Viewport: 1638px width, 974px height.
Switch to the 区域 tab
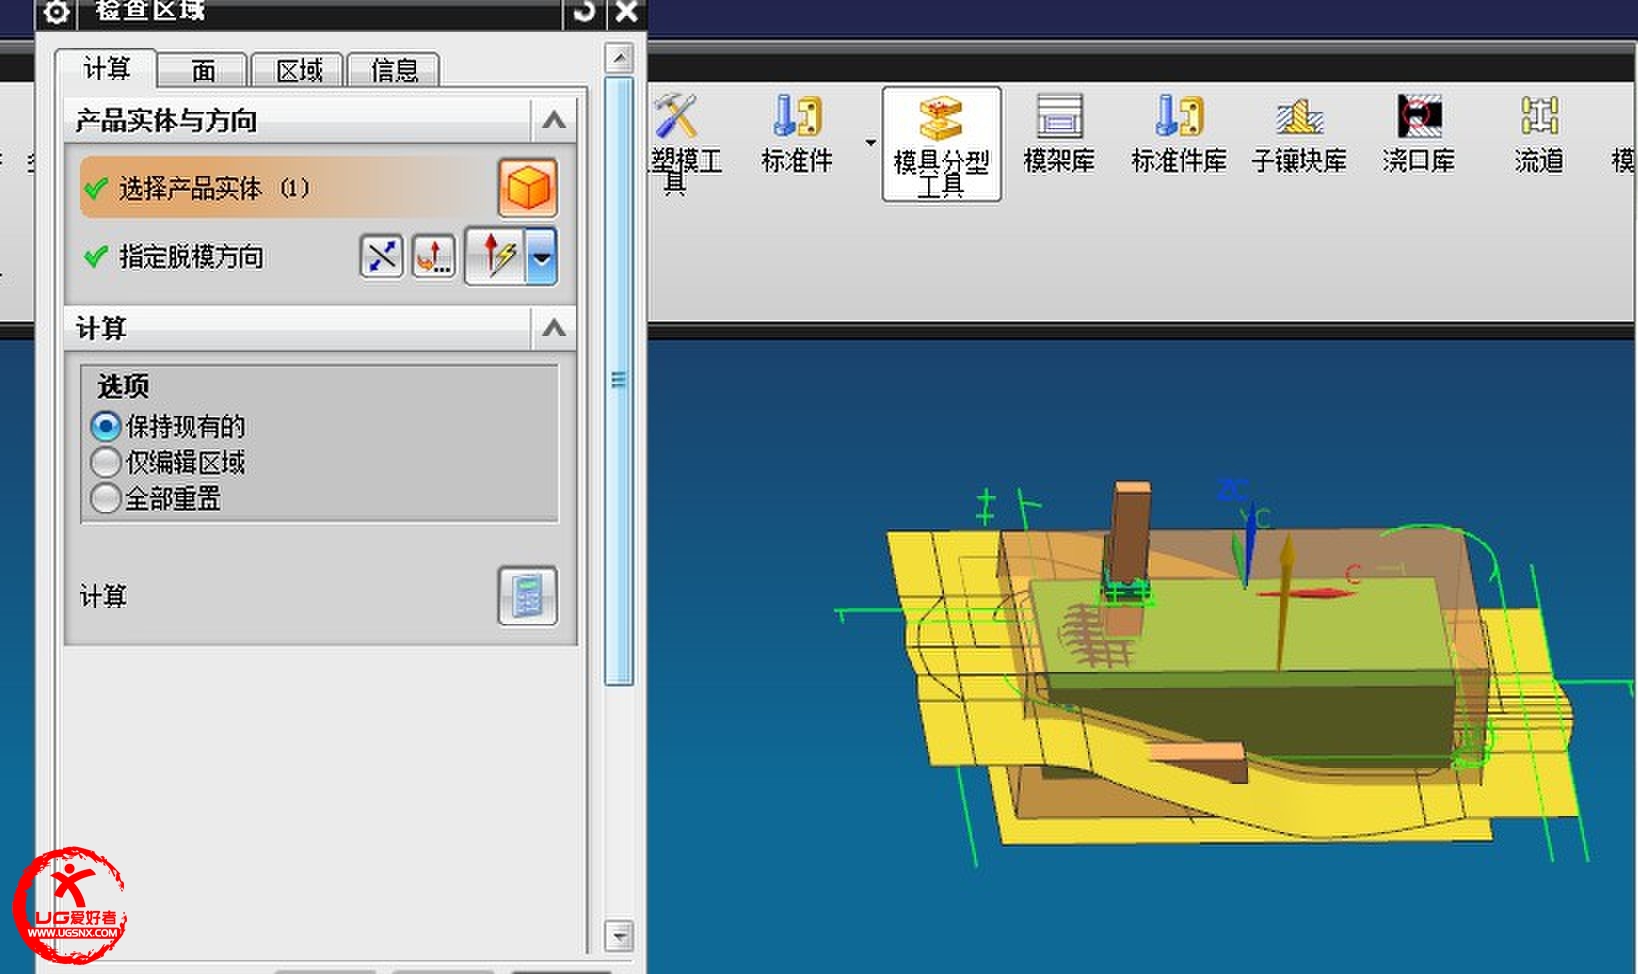(299, 70)
